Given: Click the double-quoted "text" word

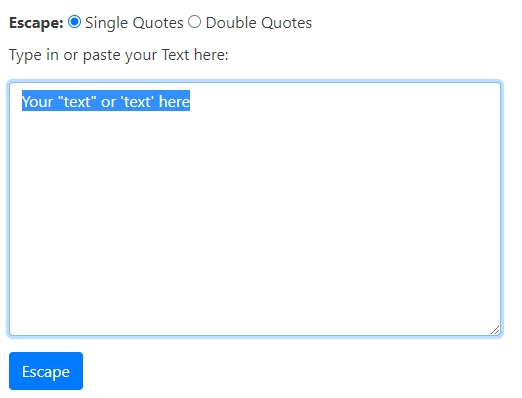Looking at the screenshot, I should click(x=77, y=101).
